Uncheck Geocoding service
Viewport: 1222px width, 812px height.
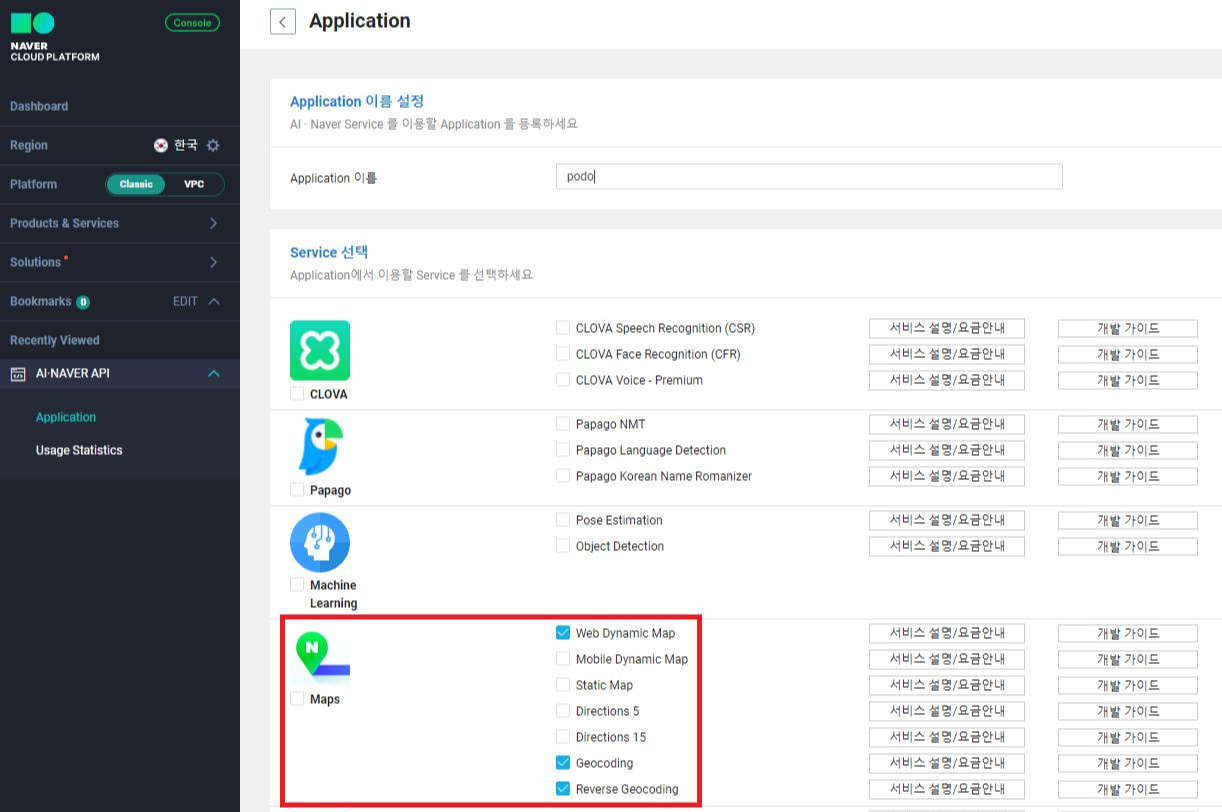pos(563,763)
